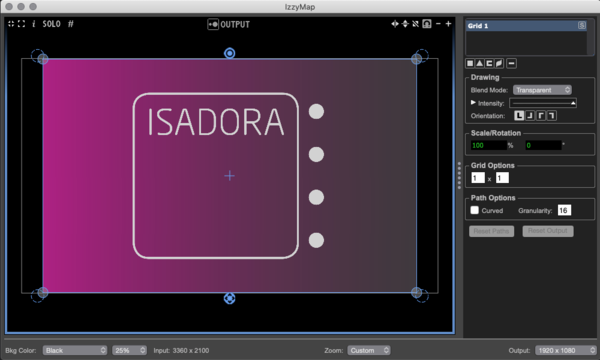Select the second orientation option
This screenshot has height=360, width=600.
[530, 116]
